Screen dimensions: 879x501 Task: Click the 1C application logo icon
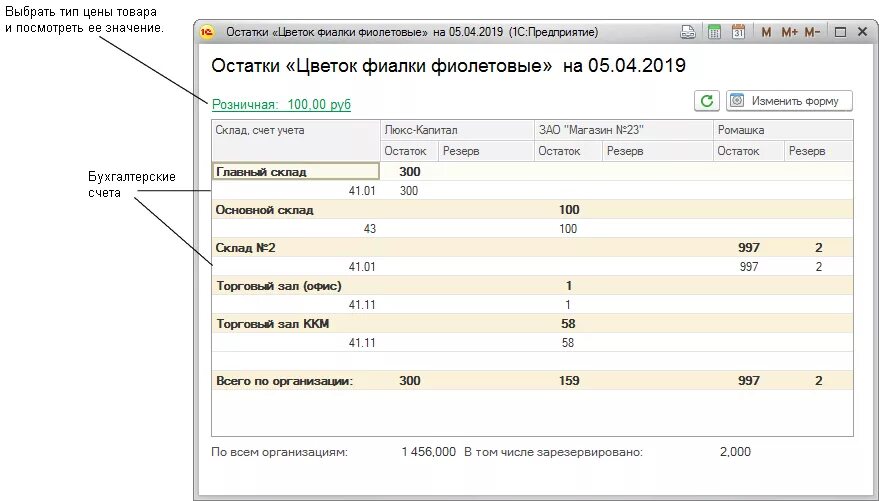[207, 32]
